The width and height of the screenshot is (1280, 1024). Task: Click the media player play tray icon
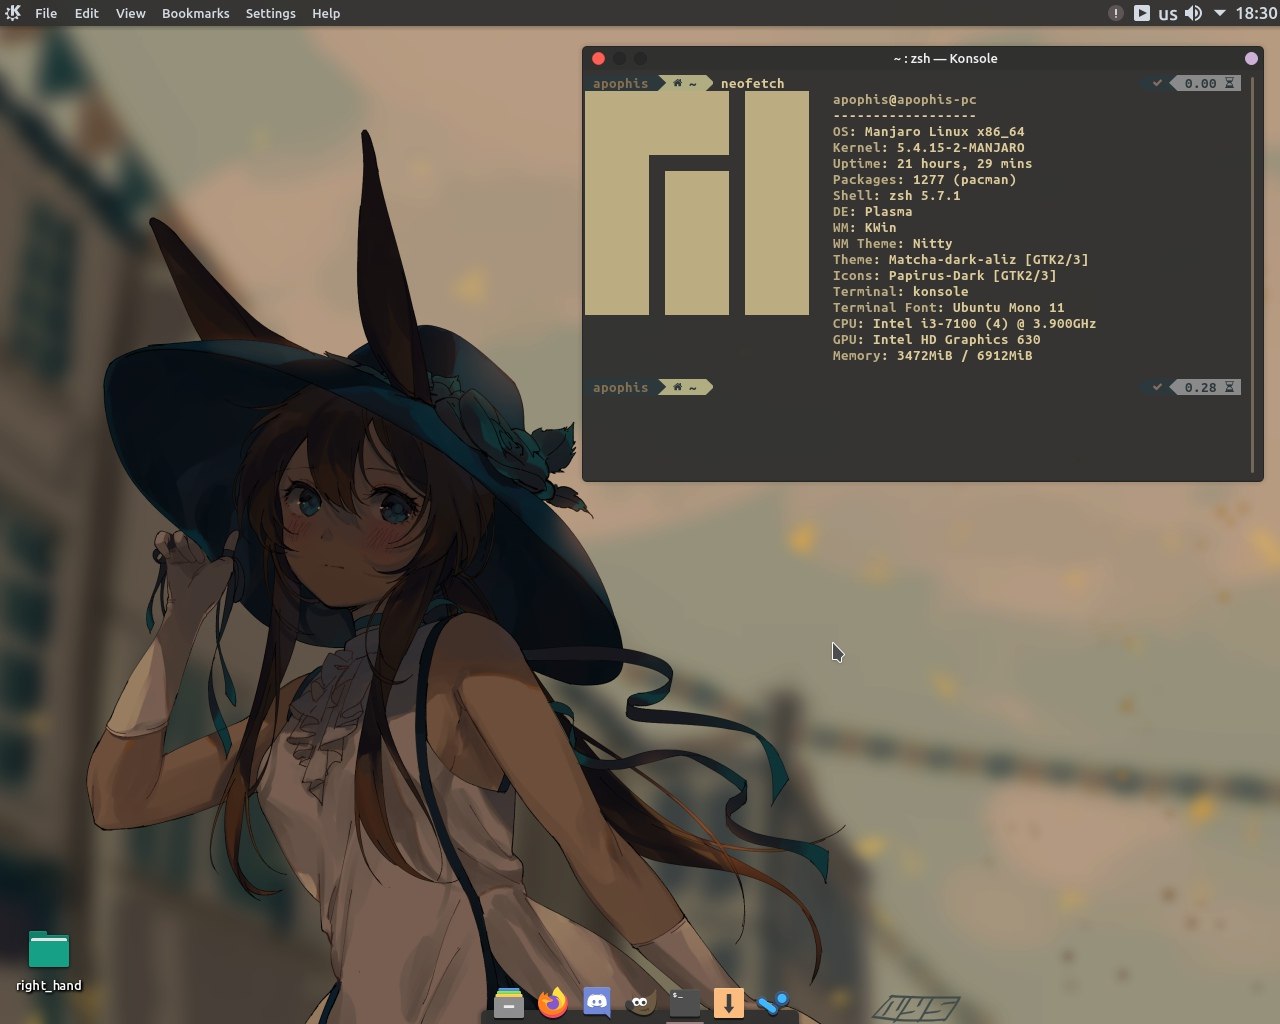[1142, 13]
